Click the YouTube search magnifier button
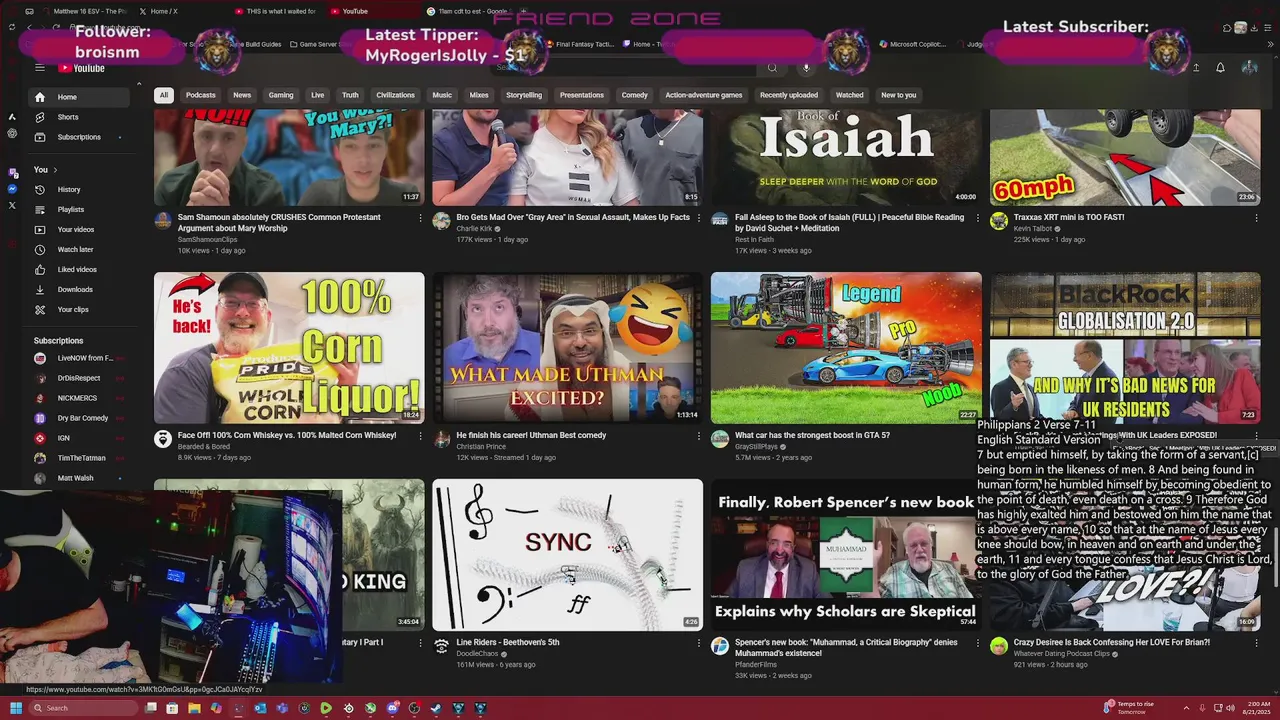The height and width of the screenshot is (720, 1280). [x=772, y=68]
